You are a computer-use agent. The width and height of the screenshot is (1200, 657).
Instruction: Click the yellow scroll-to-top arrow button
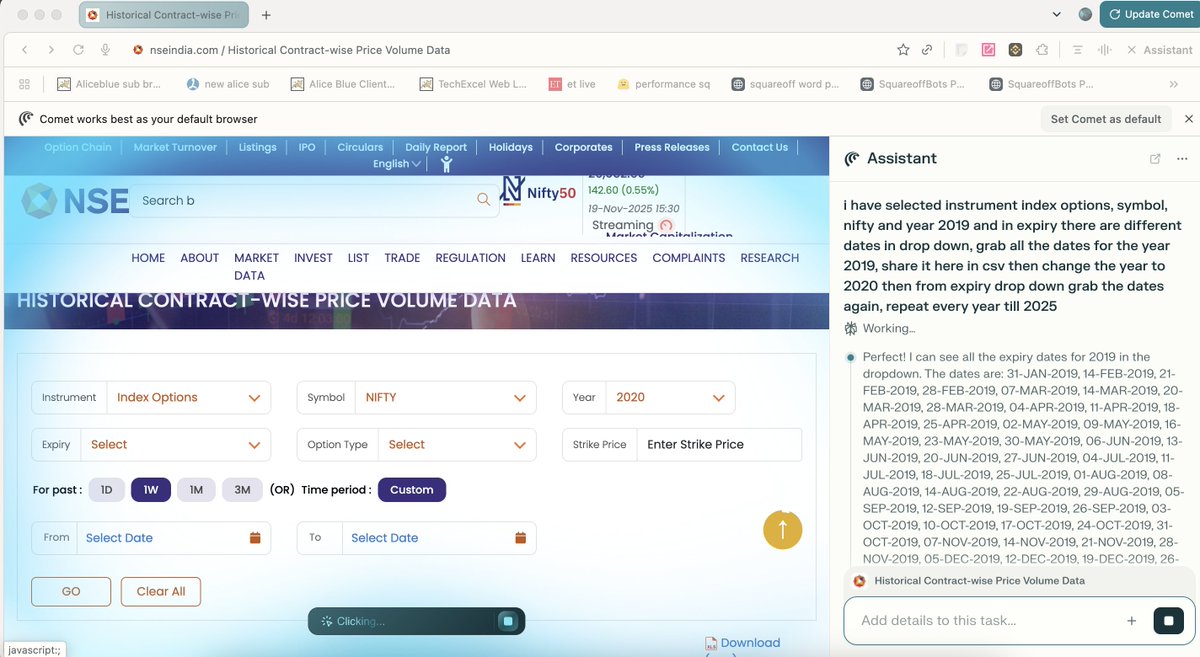coord(783,530)
